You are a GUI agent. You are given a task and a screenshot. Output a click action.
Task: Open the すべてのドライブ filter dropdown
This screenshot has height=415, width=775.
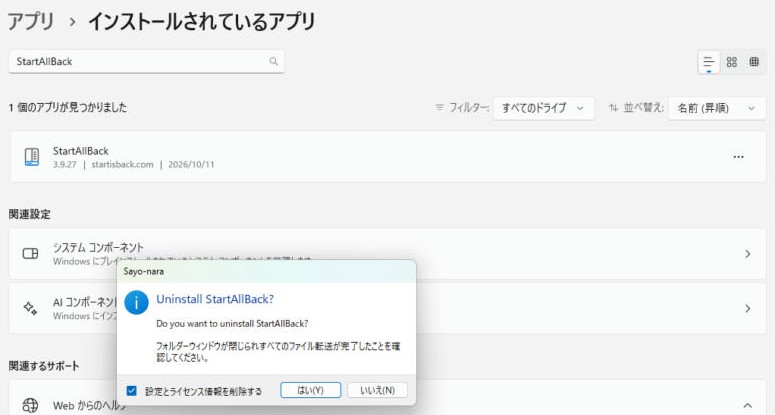(543, 108)
